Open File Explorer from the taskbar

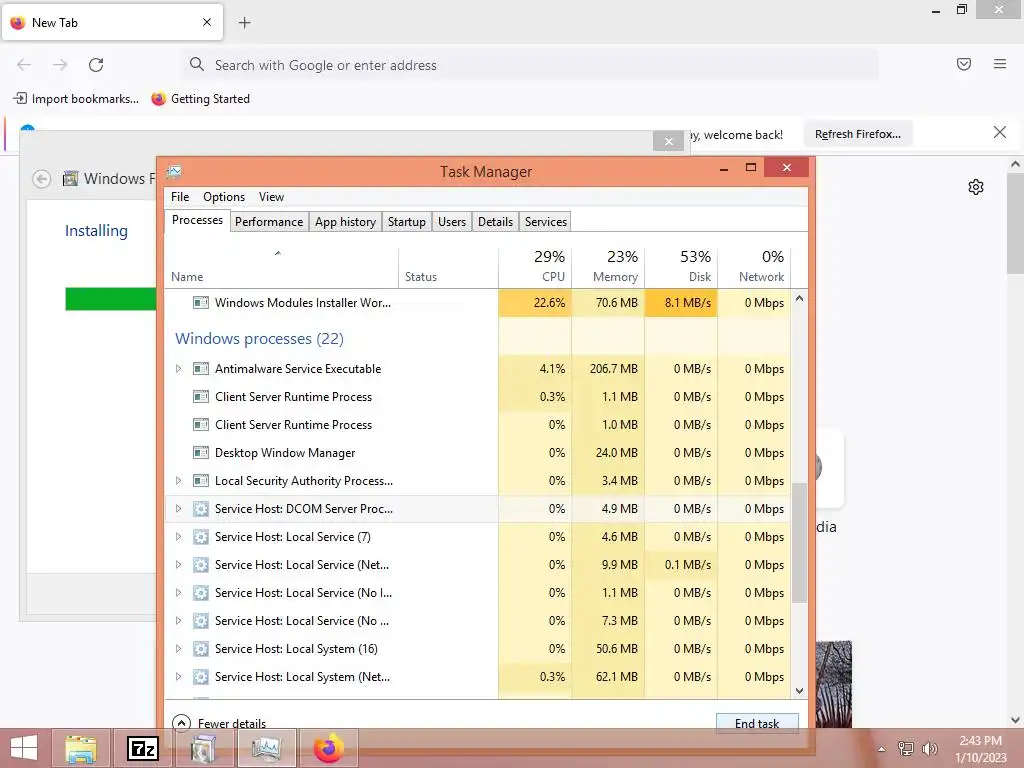tap(81, 748)
